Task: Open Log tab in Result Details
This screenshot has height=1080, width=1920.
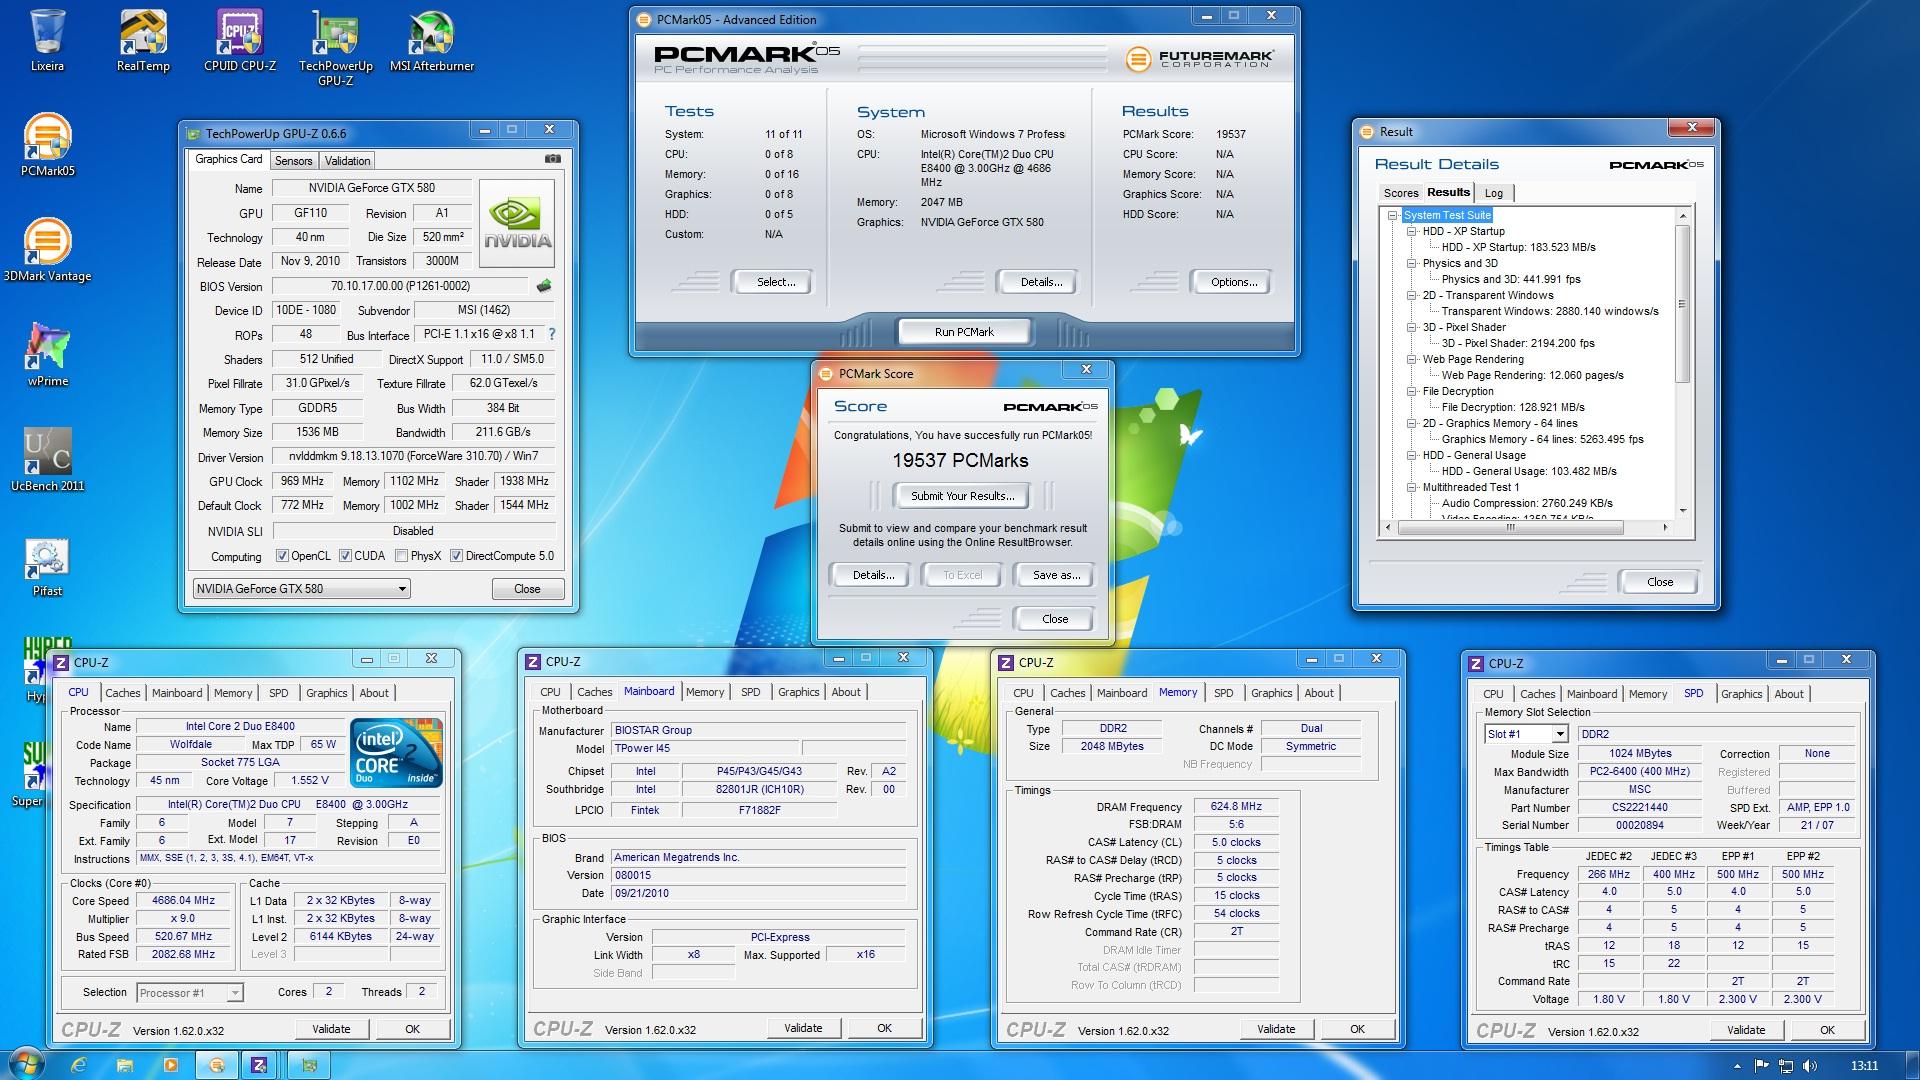Action: (x=1493, y=193)
